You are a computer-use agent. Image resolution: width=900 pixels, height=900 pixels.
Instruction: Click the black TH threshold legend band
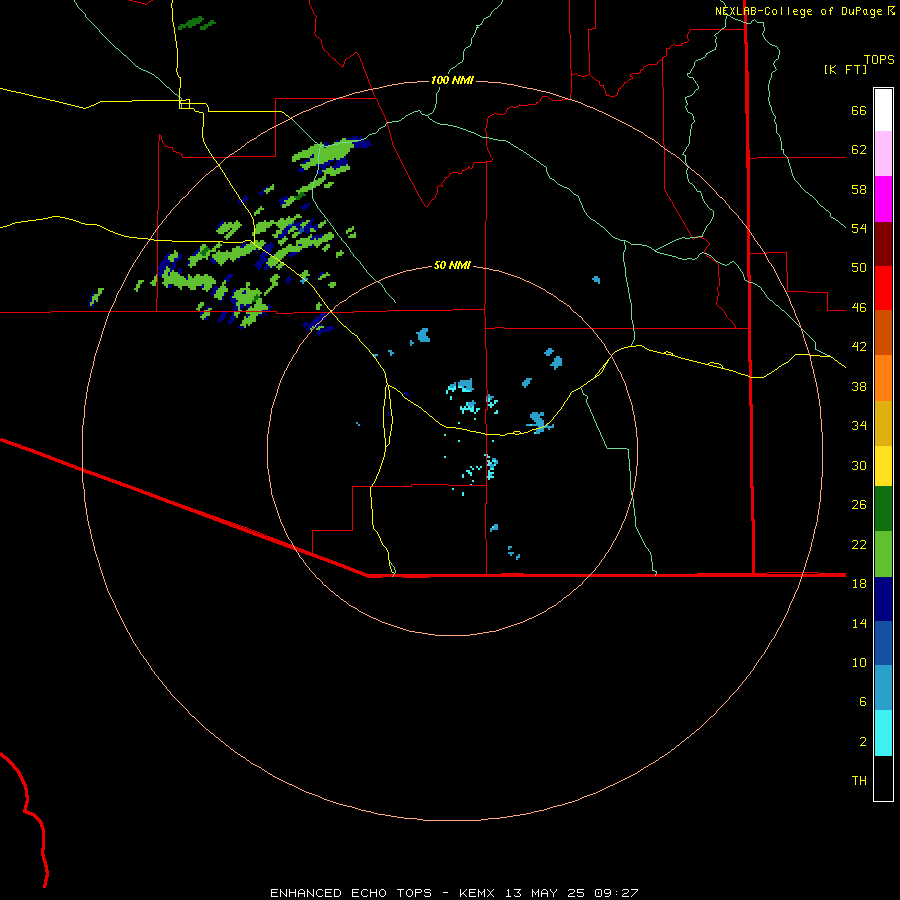[x=883, y=778]
